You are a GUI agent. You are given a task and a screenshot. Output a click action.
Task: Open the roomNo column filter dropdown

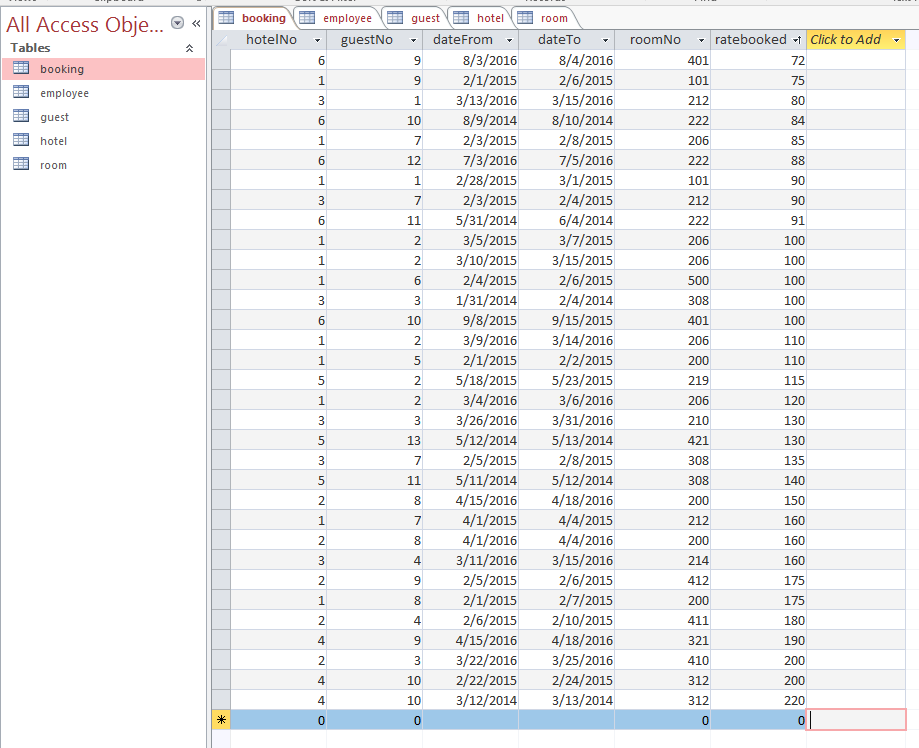700,37
